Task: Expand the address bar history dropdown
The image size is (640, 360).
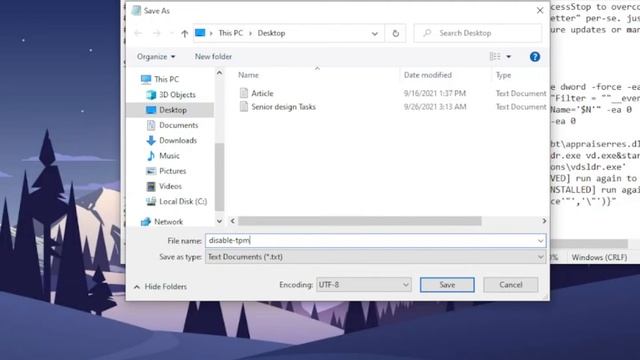Action: pos(375,33)
